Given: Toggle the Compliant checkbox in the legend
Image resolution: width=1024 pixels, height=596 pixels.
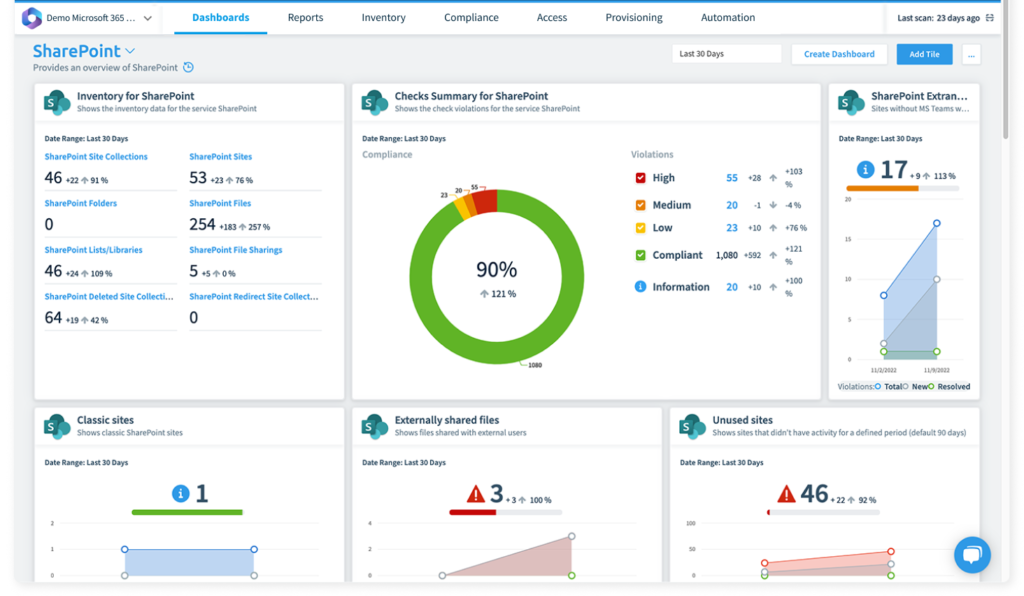Looking at the screenshot, I should coord(641,255).
